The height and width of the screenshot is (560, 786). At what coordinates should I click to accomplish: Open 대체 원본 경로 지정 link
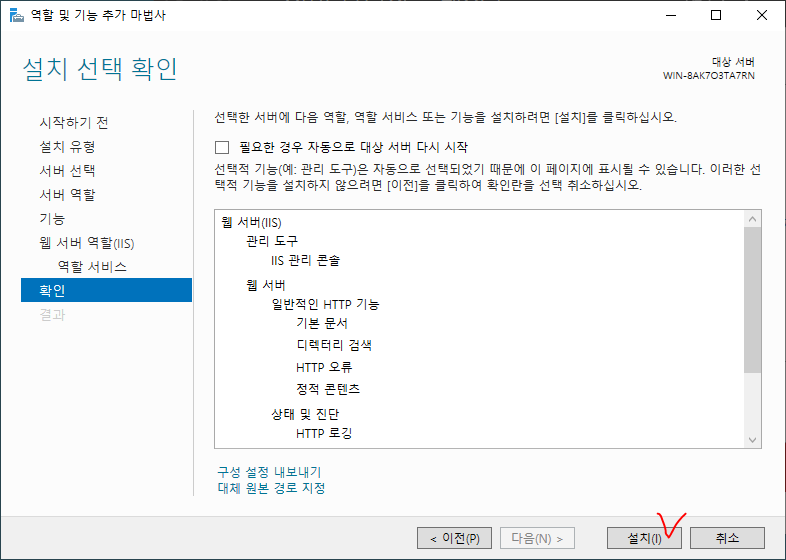(271, 488)
